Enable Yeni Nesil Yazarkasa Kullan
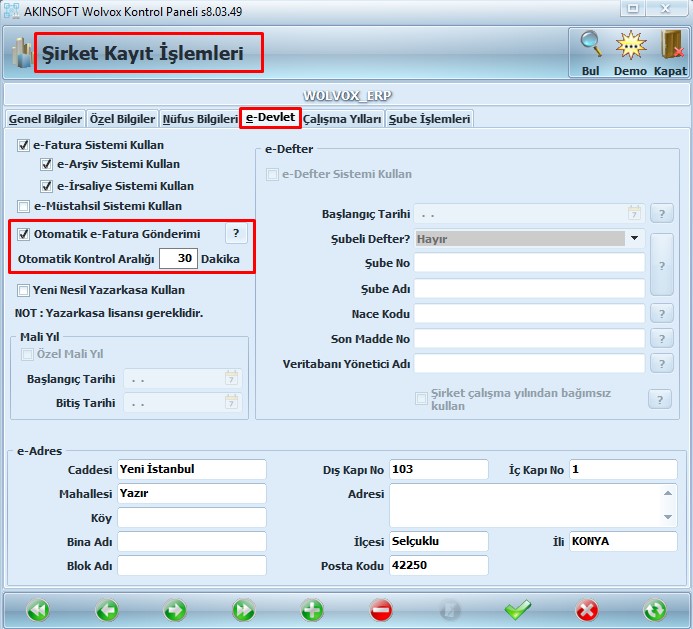 [x=23, y=290]
